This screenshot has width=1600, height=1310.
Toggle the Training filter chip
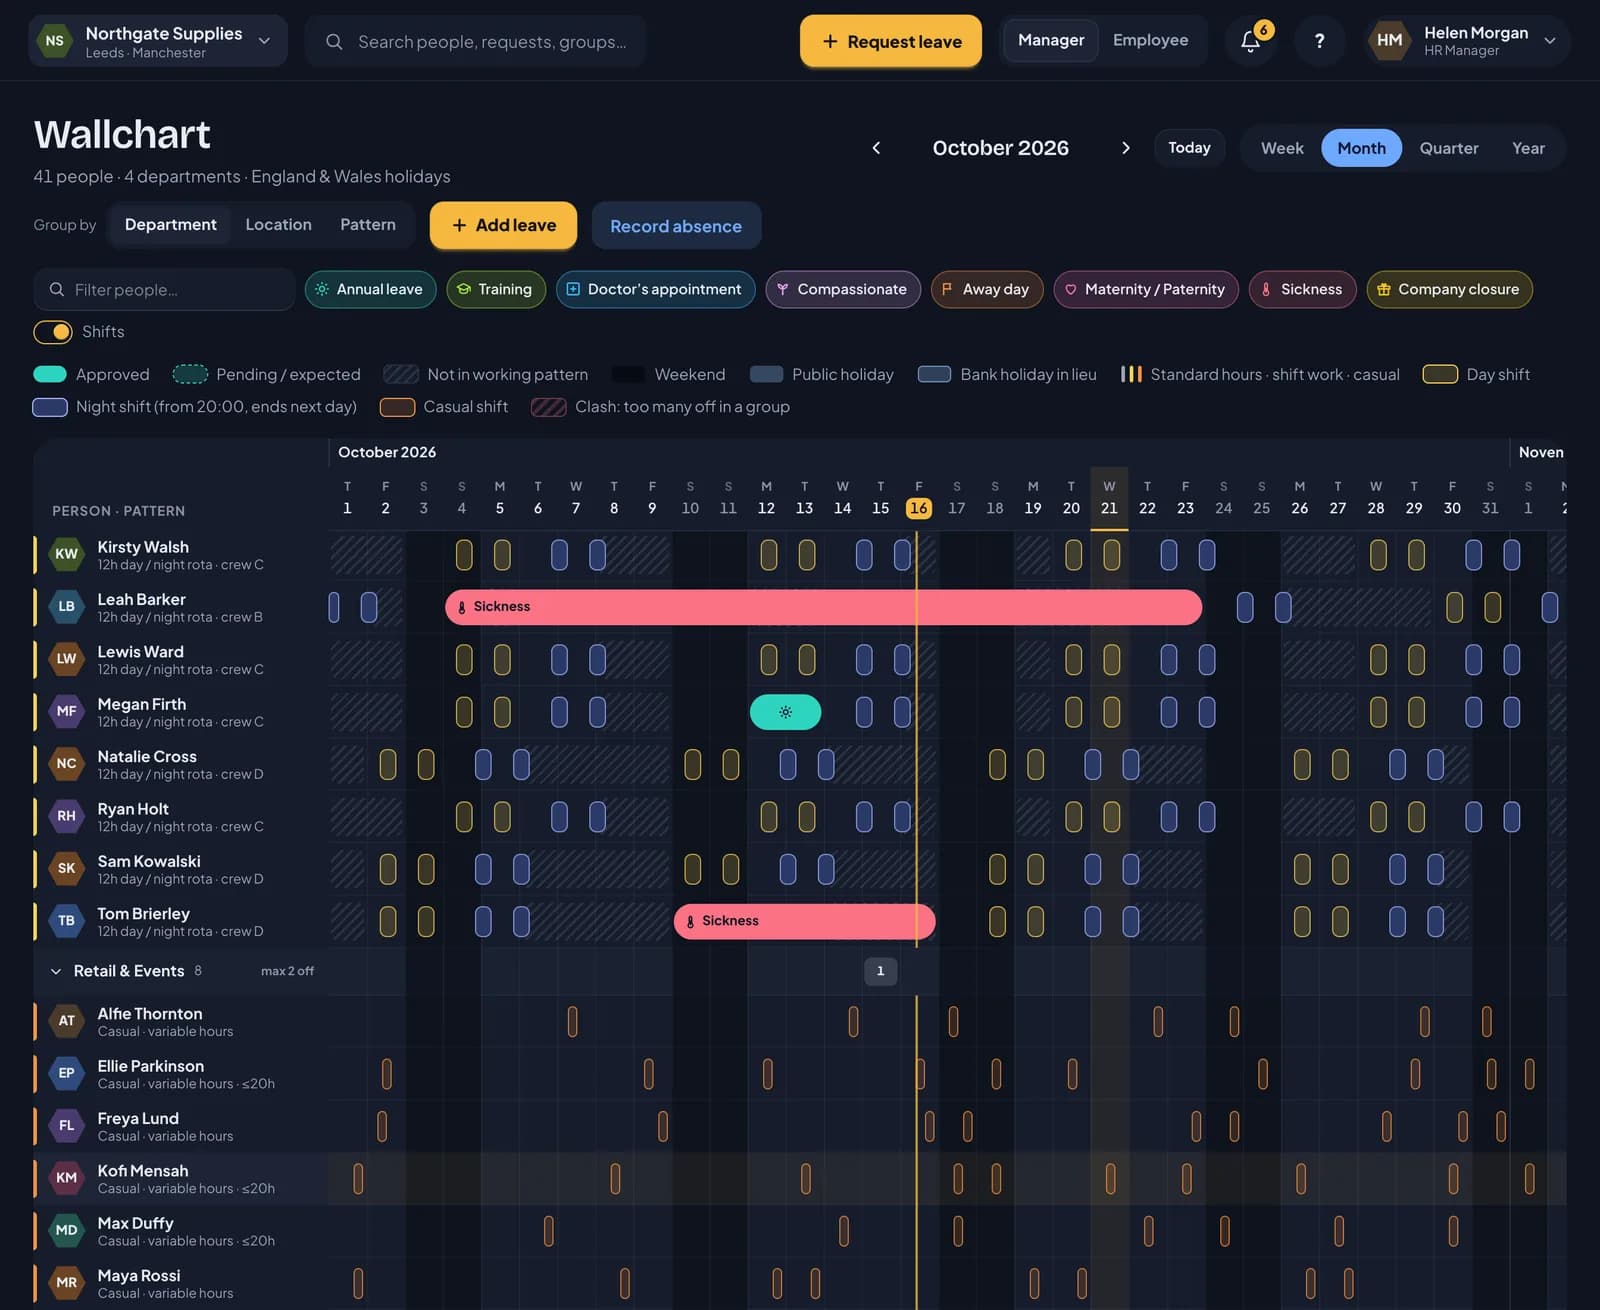point(496,290)
